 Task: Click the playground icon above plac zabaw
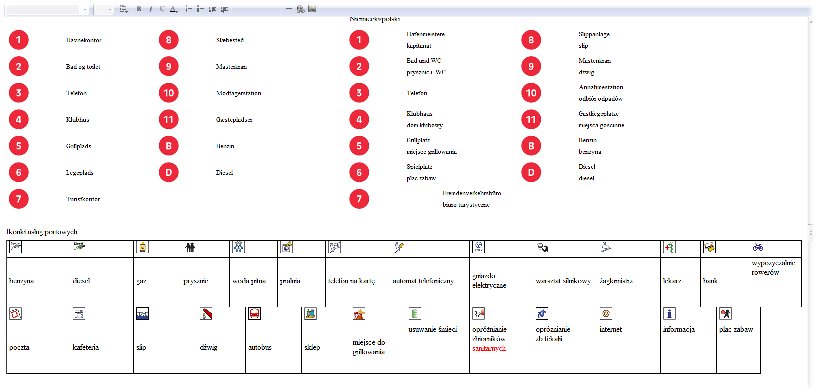click(725, 313)
